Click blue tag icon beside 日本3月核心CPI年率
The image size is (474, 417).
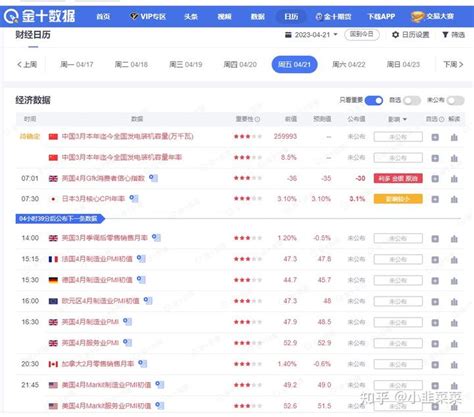click(x=134, y=199)
